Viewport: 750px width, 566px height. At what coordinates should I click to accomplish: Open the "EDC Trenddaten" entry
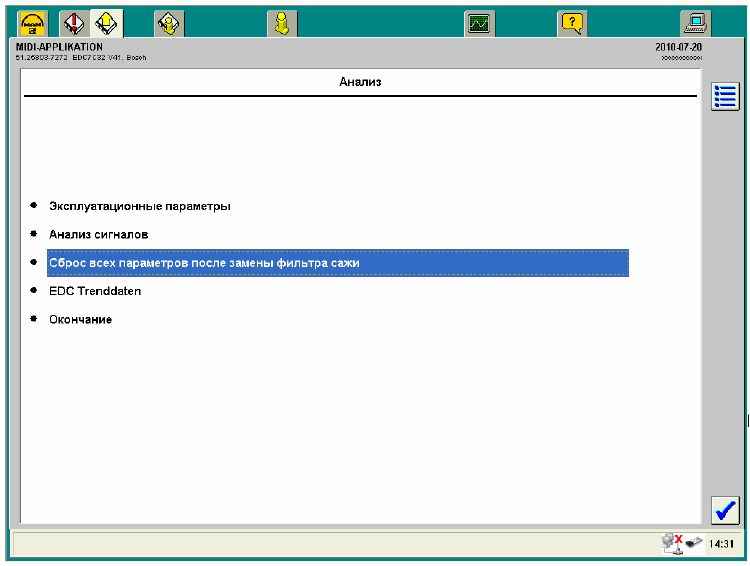(95, 291)
